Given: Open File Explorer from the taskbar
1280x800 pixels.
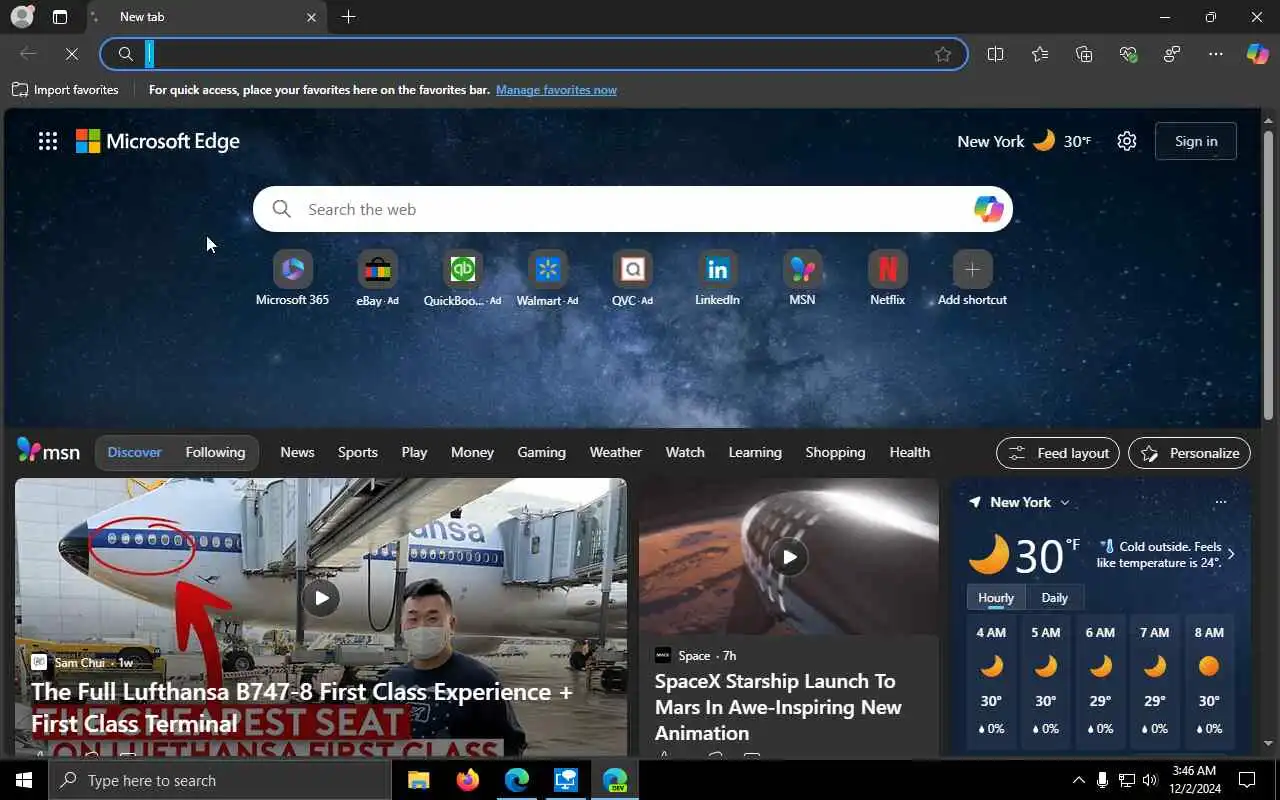Looking at the screenshot, I should coord(418,780).
